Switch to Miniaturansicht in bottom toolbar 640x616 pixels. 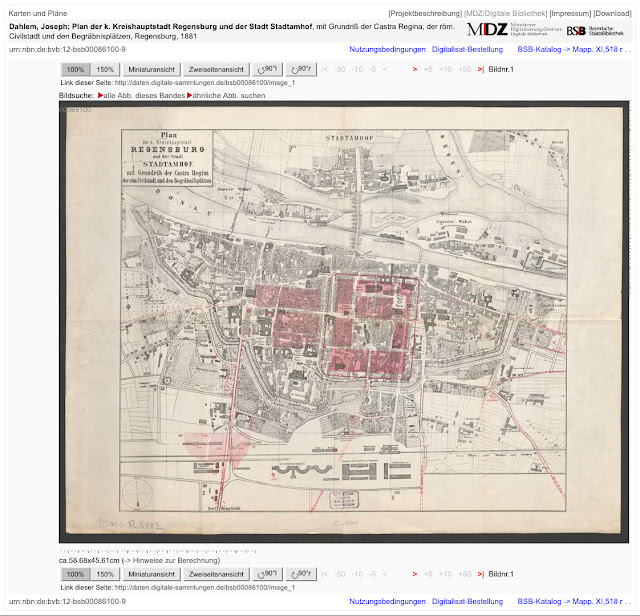[151, 574]
